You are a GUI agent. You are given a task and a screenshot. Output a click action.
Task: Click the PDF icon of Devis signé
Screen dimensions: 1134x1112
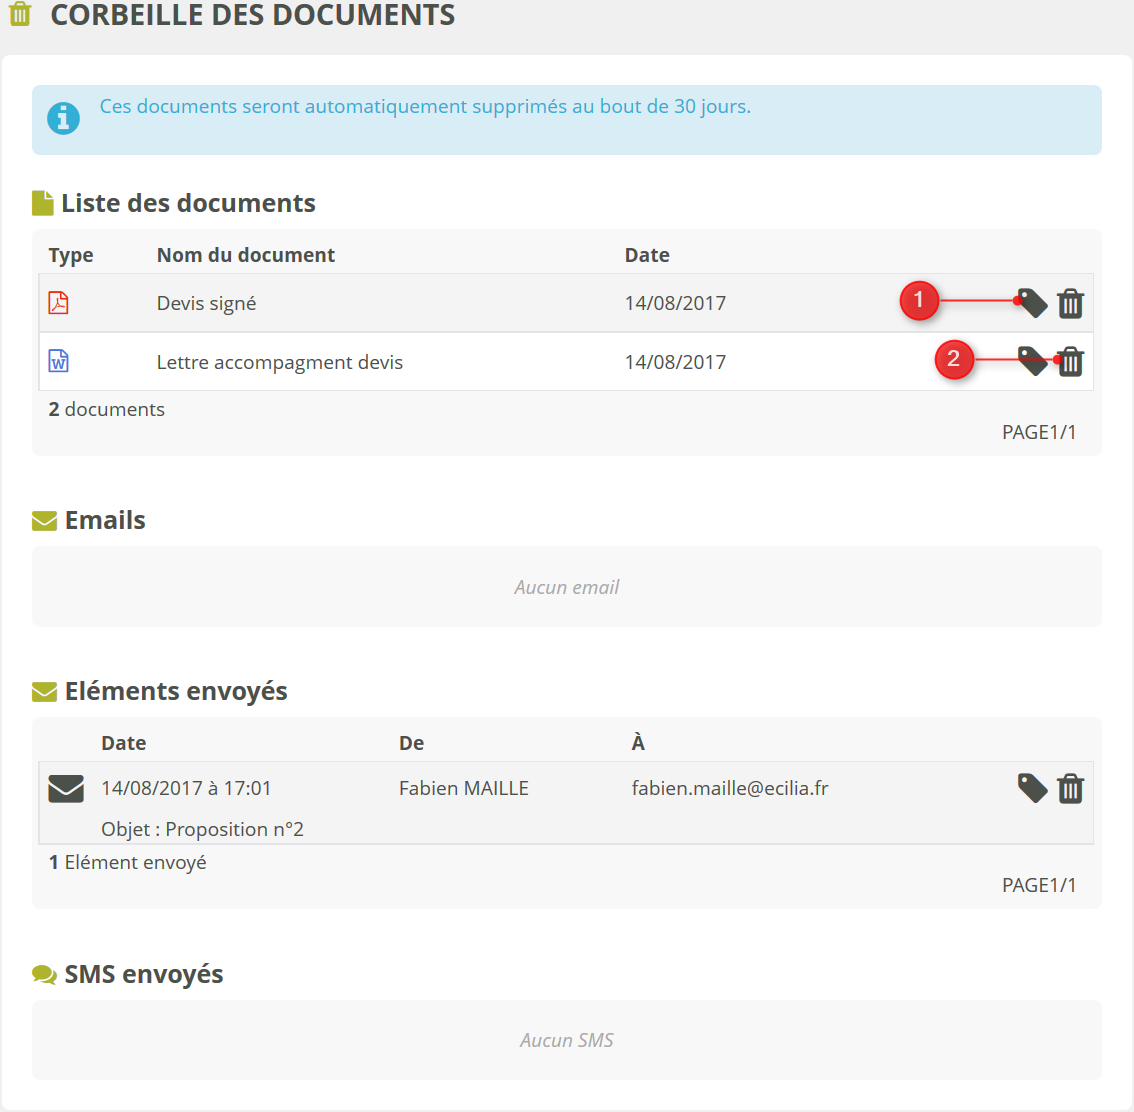pyautogui.click(x=59, y=303)
